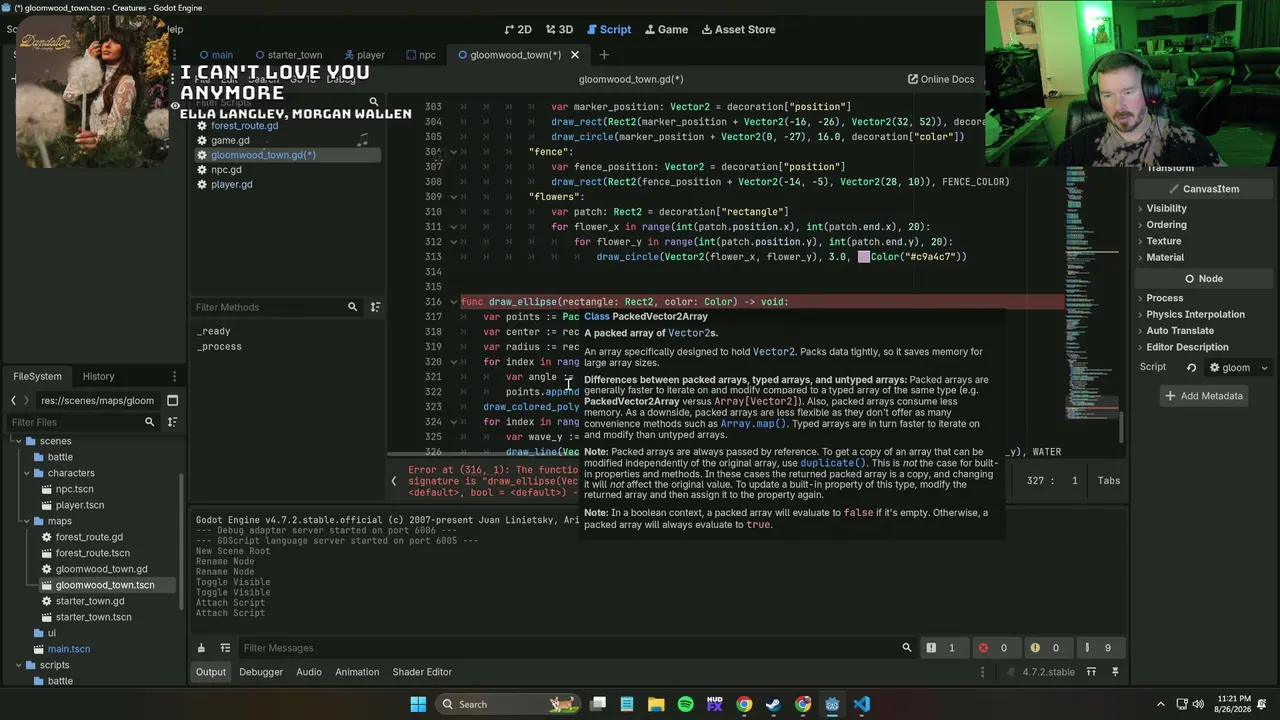Open the Animation bottom panel
Image resolution: width=1280 pixels, height=720 pixels.
[357, 672]
